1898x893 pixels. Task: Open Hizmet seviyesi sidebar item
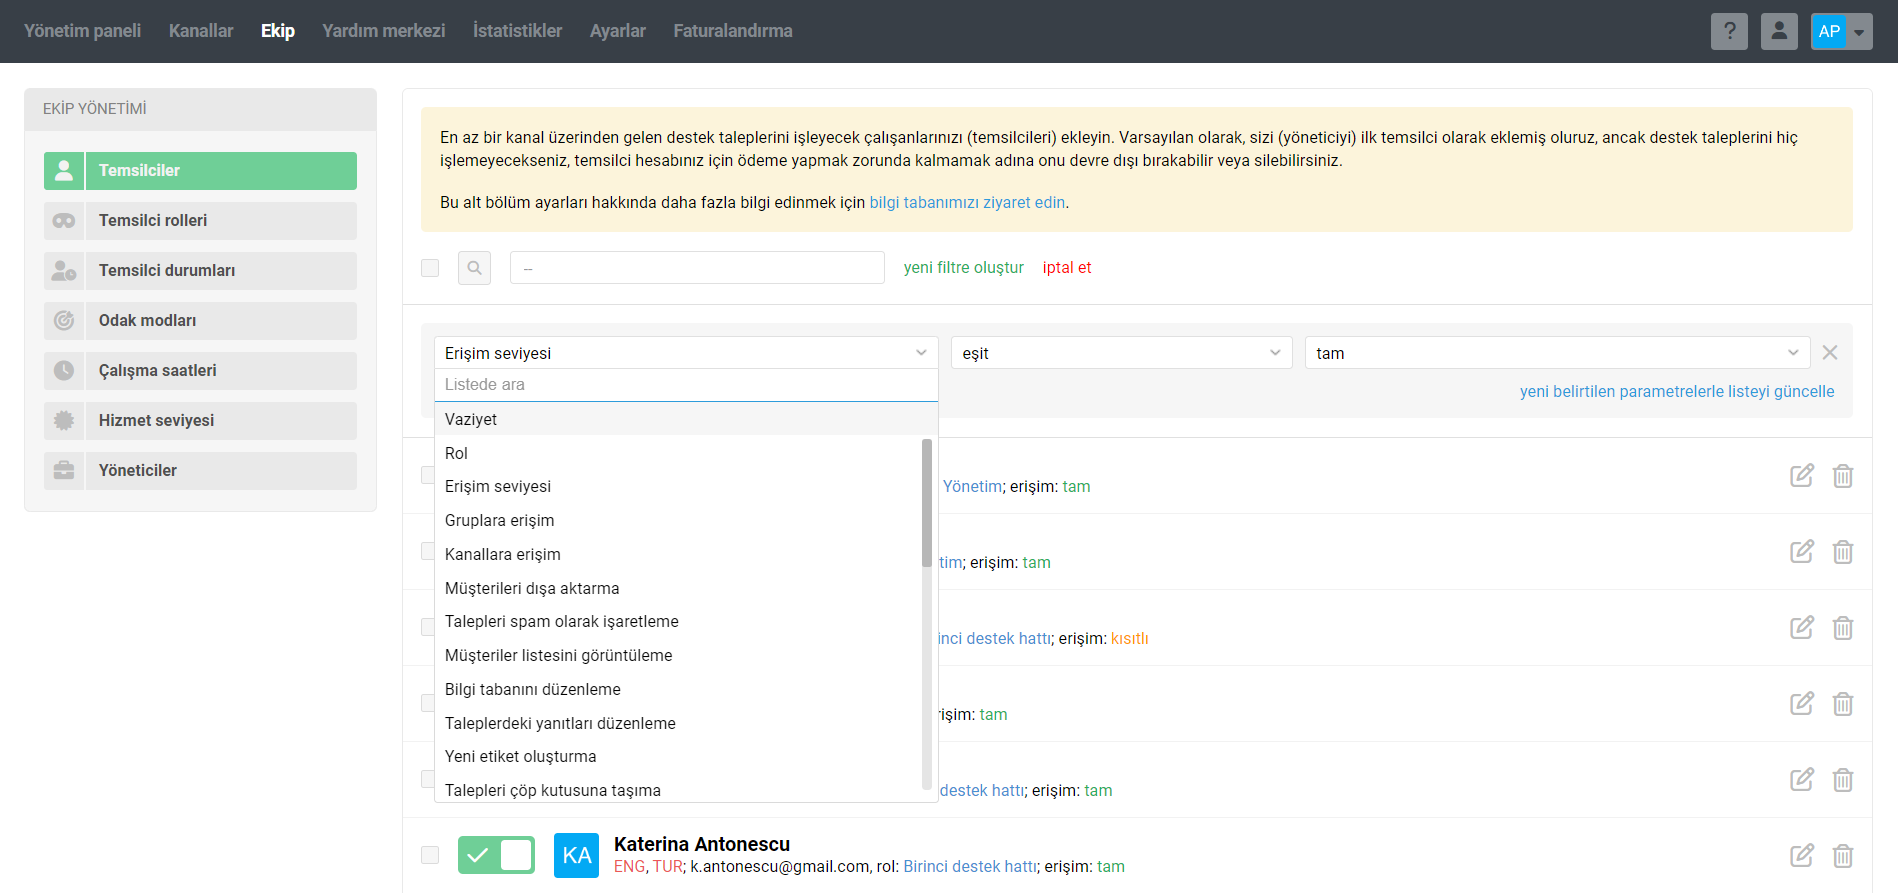200,421
